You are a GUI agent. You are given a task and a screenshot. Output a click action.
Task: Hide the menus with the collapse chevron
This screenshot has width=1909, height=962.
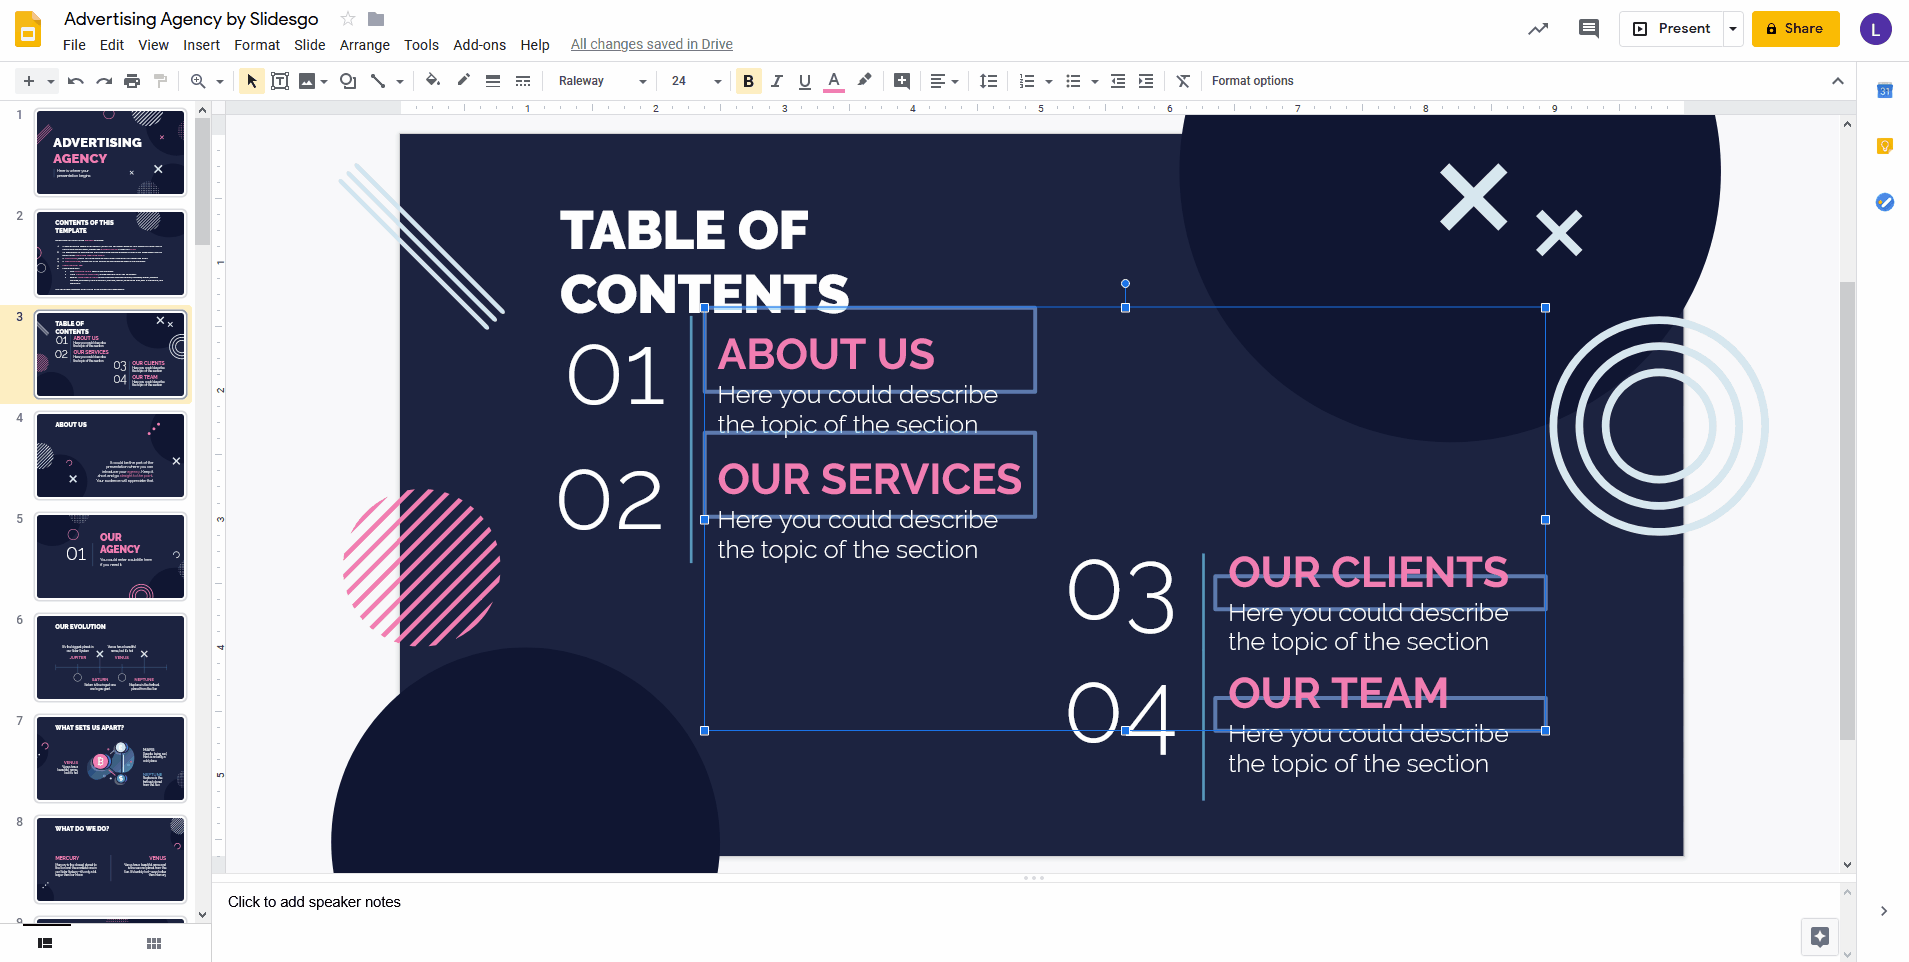[x=1838, y=81]
